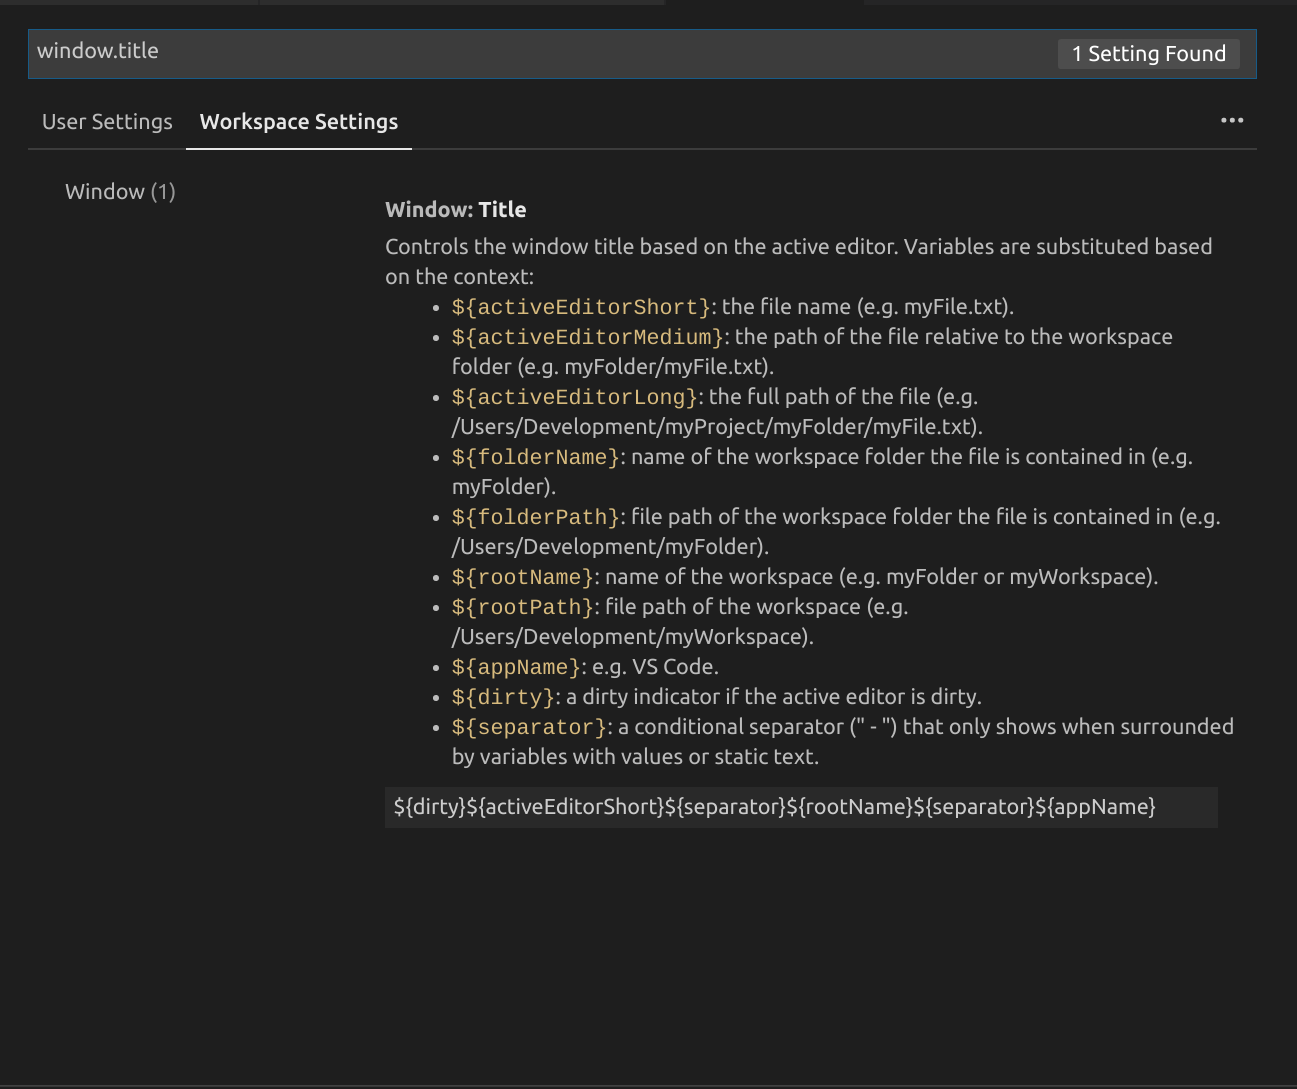This screenshot has height=1089, width=1297.
Task: Click the ${rootName} variable text
Action: pos(523,577)
